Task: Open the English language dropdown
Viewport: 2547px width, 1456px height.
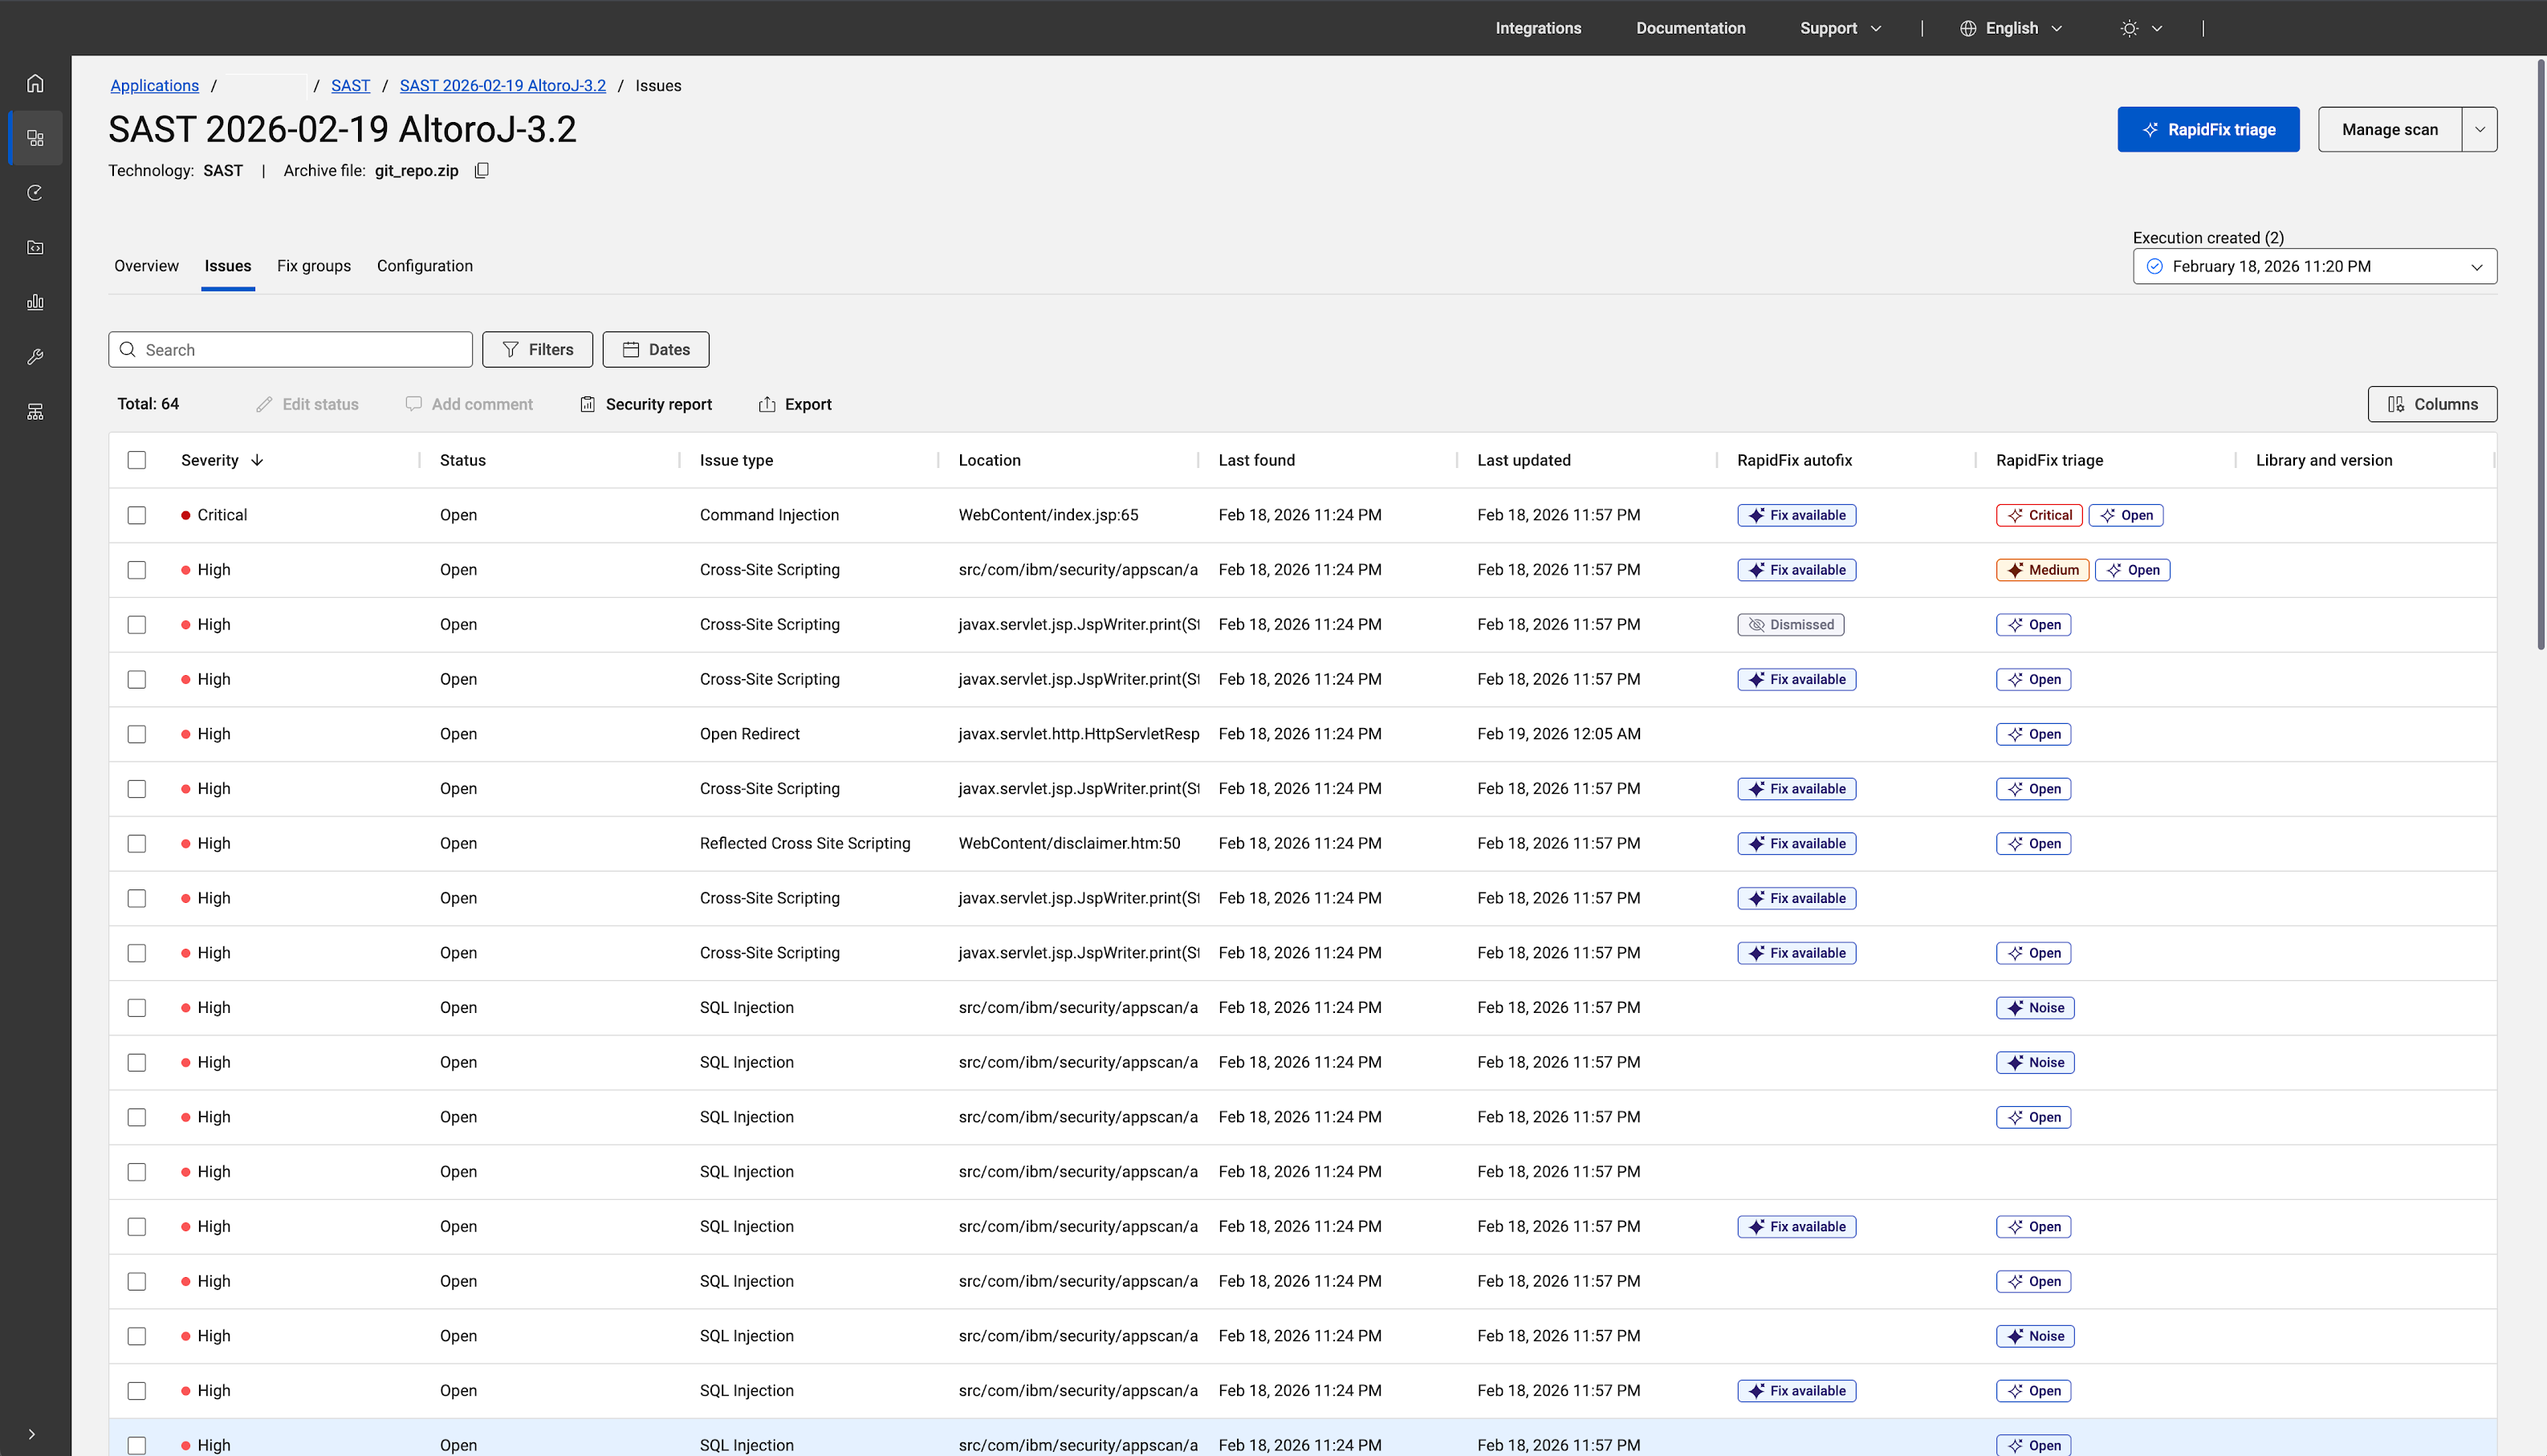Action: (2011, 28)
